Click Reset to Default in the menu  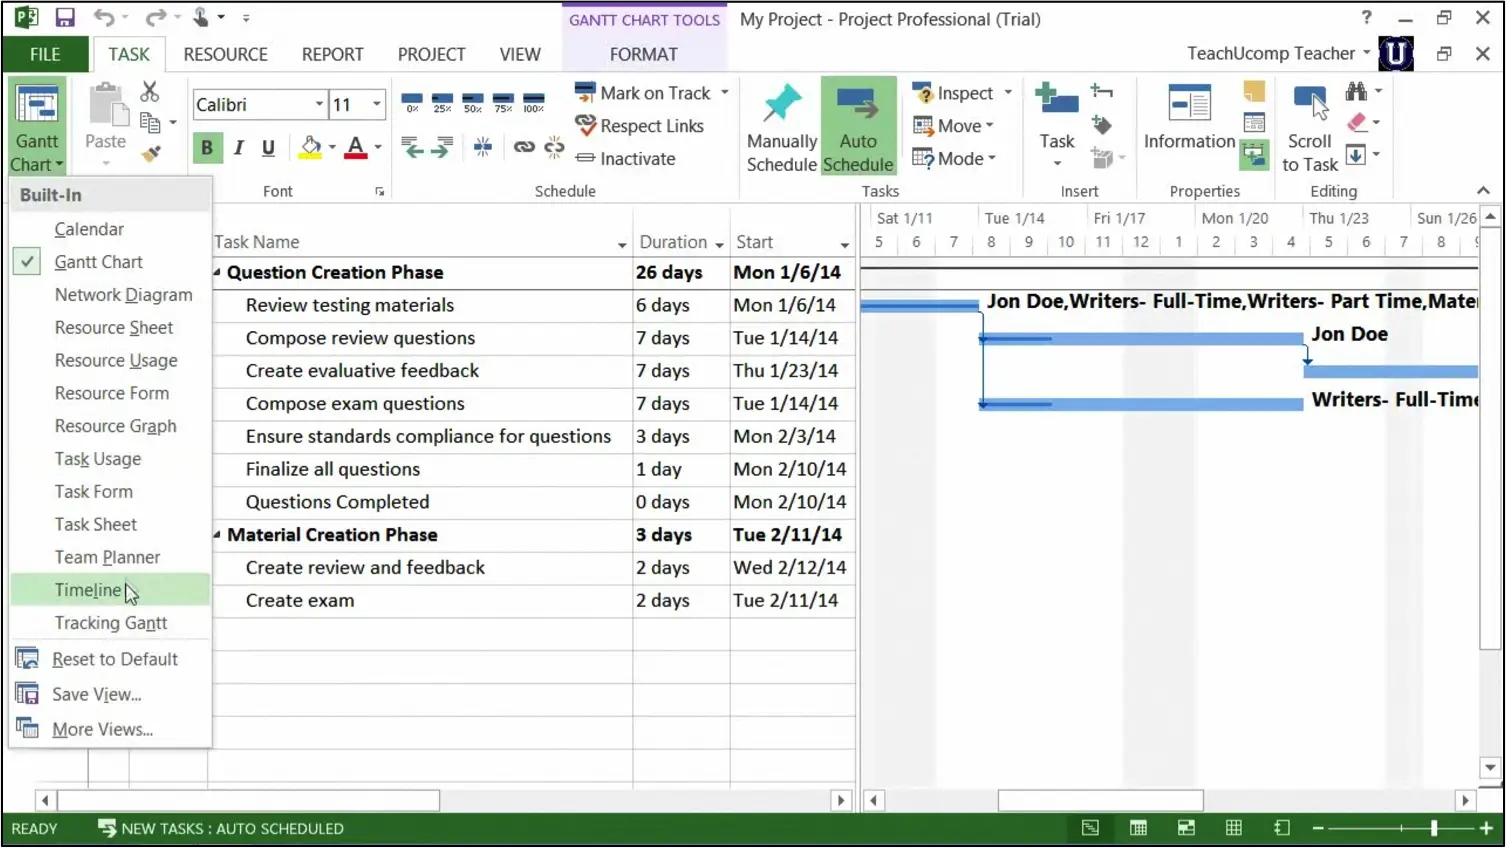click(x=113, y=658)
